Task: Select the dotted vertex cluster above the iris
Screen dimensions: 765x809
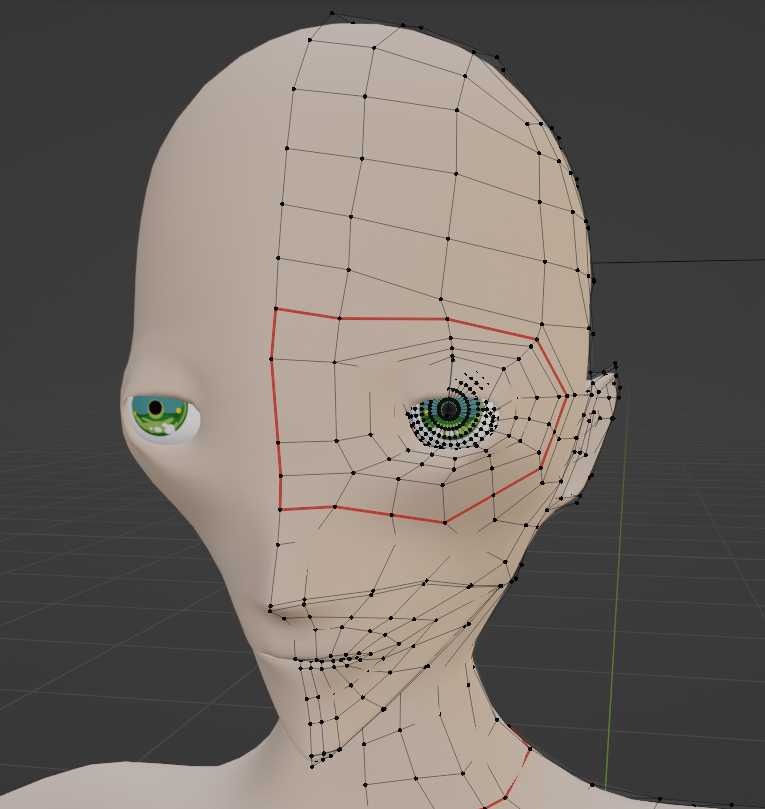Action: coord(472,381)
